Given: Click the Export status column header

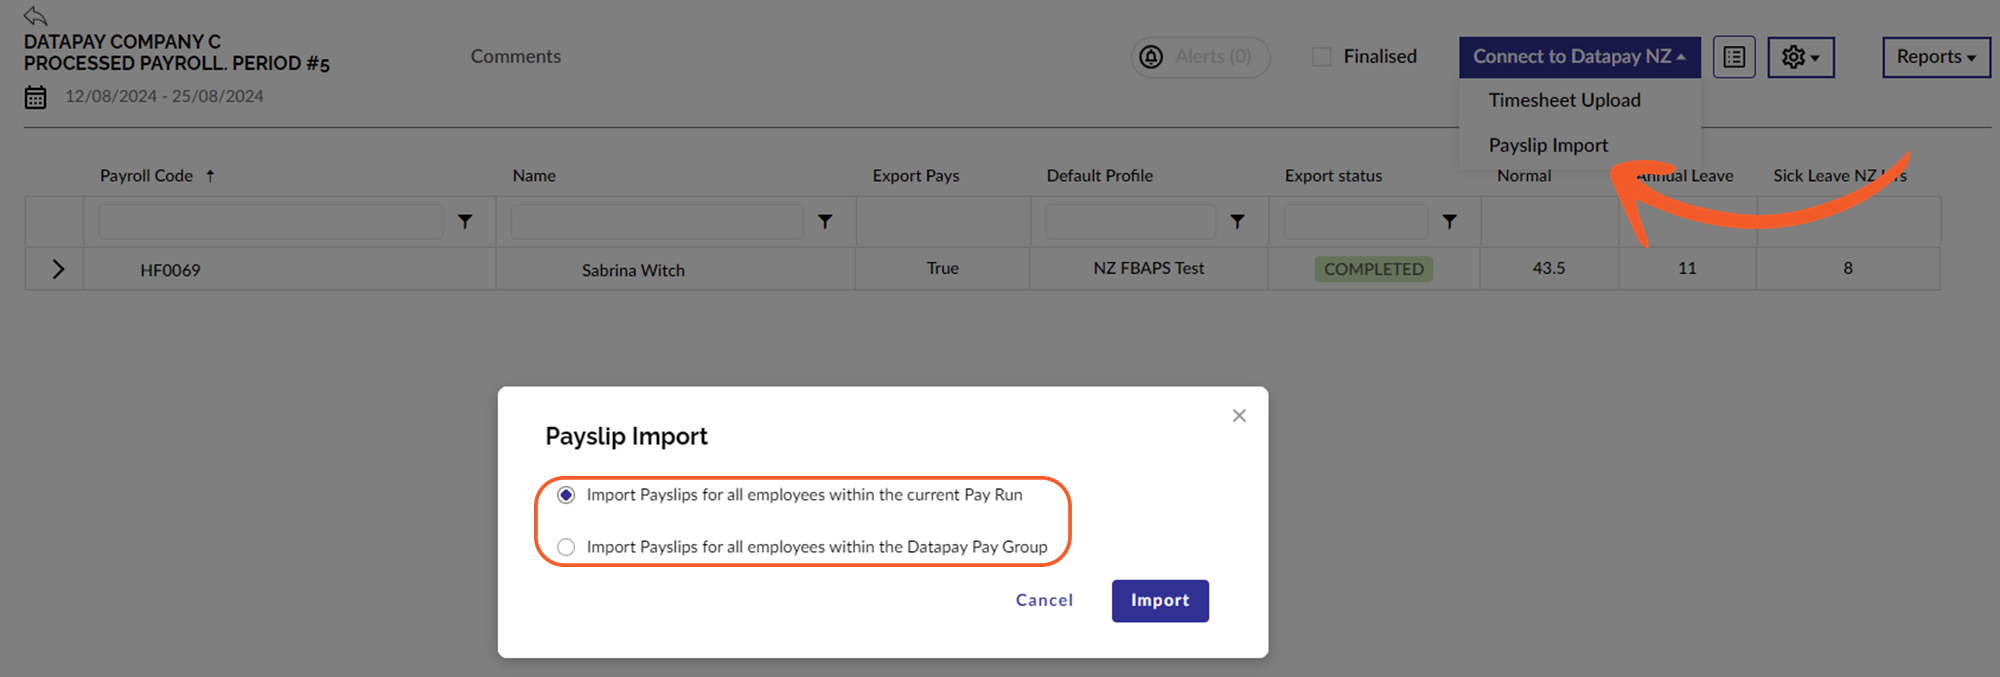Looking at the screenshot, I should [x=1334, y=176].
